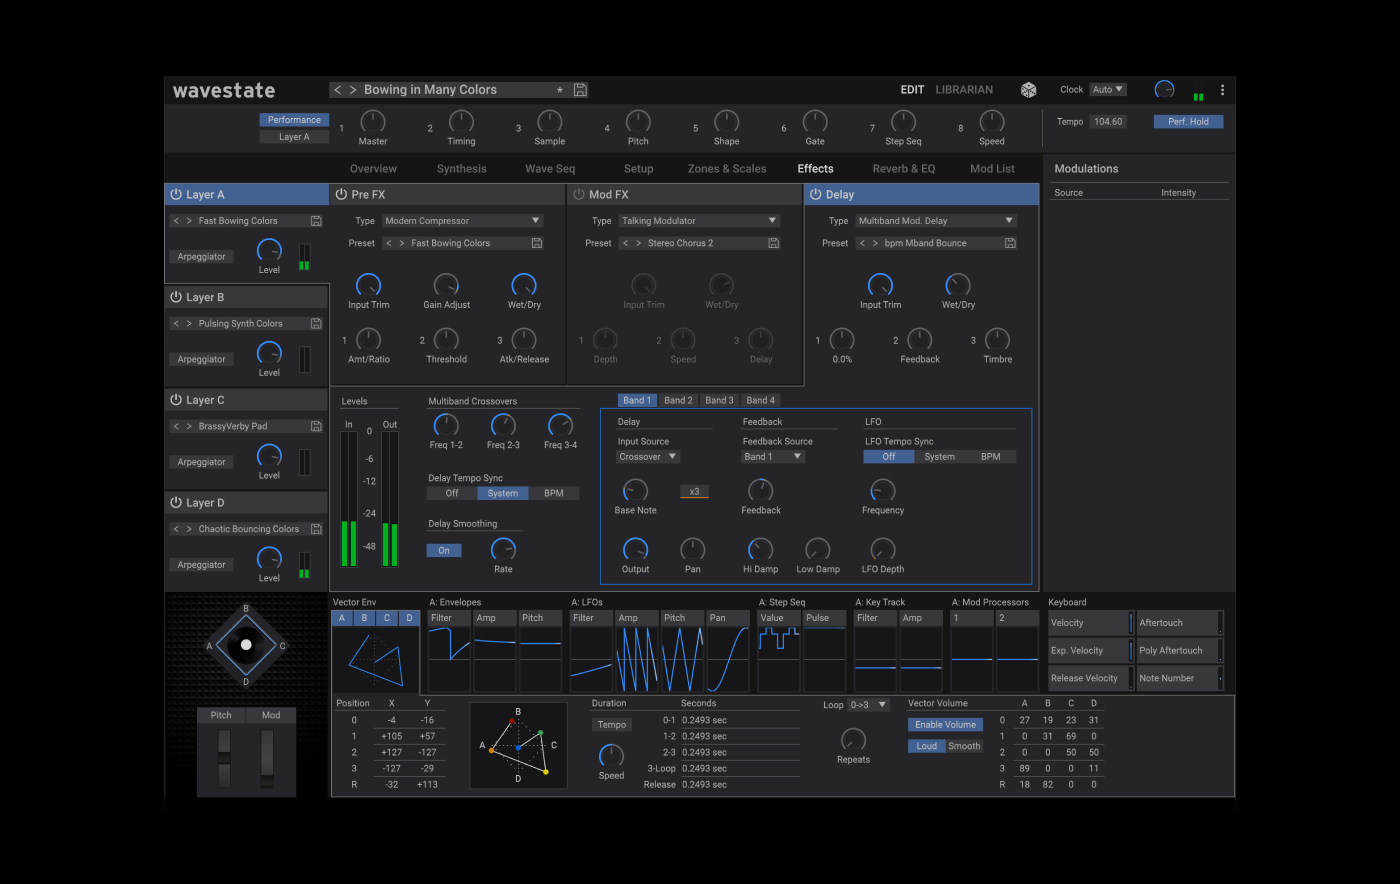Screen dimensions: 1400x884
Task: Click the randomize dice icon
Action: (x=1028, y=90)
